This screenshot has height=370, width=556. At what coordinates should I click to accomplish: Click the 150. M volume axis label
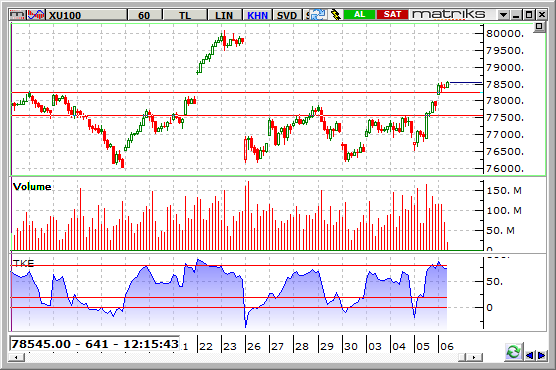504,191
